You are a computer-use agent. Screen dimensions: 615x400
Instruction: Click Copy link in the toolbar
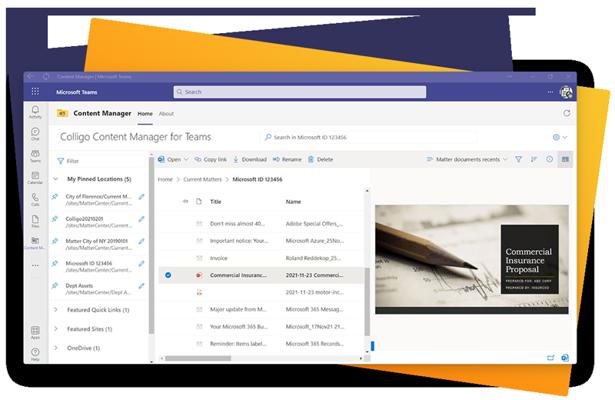coord(210,159)
